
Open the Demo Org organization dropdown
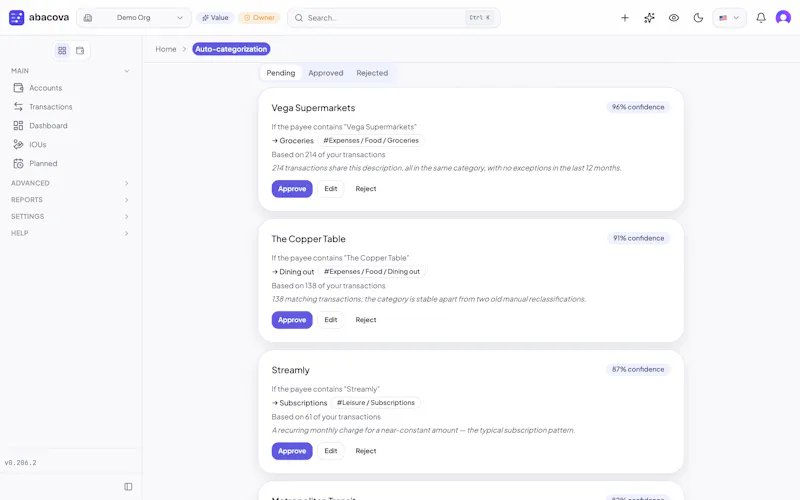[x=134, y=18]
